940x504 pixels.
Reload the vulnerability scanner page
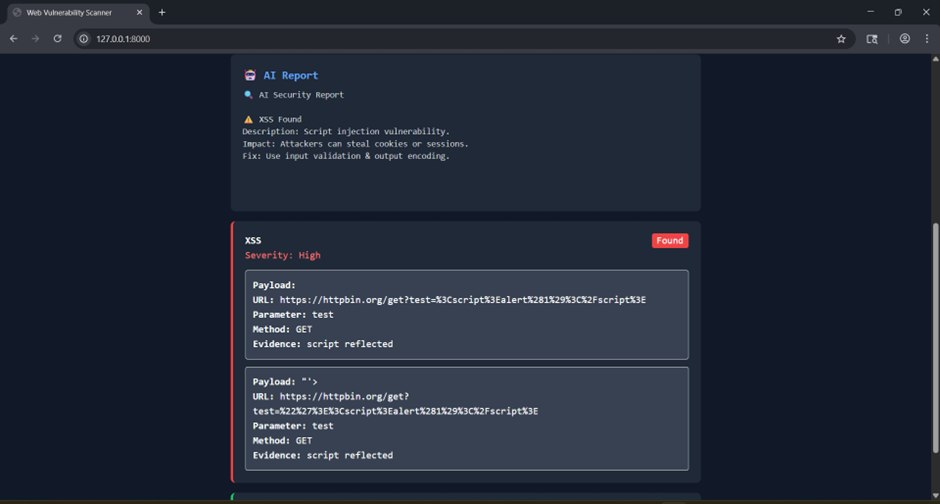point(58,38)
